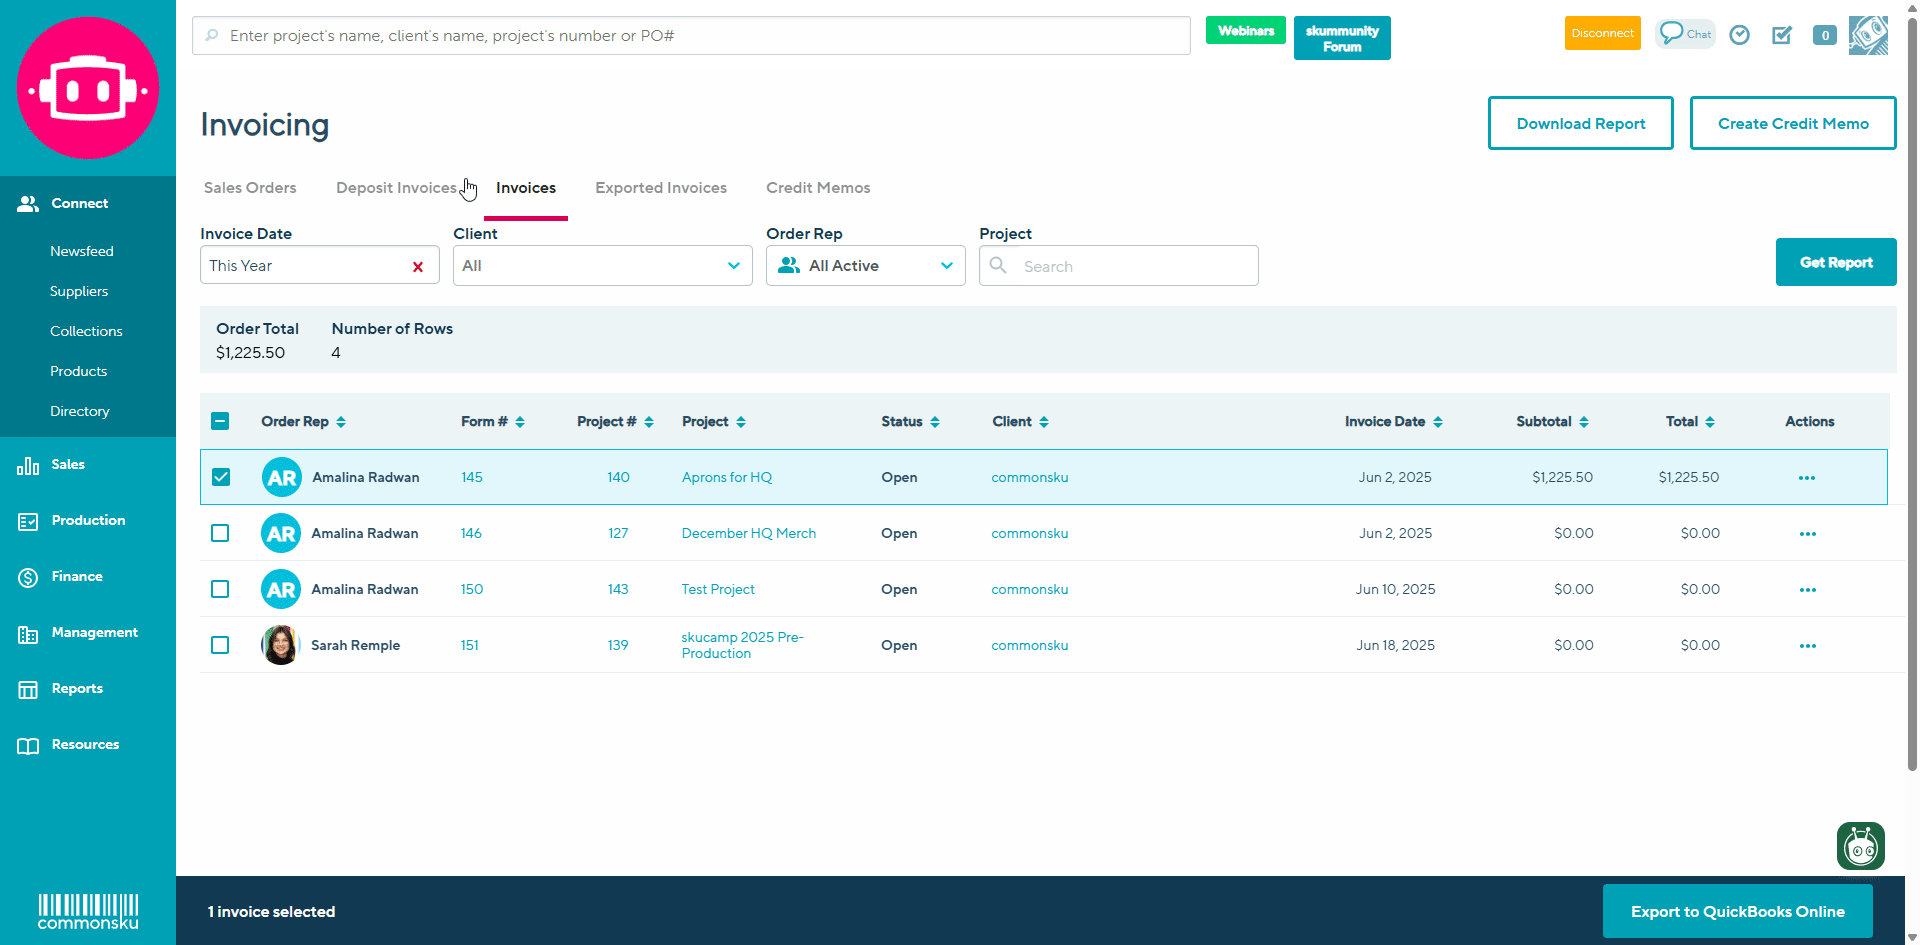Click Export to QuickBooks Online button

click(1737, 911)
